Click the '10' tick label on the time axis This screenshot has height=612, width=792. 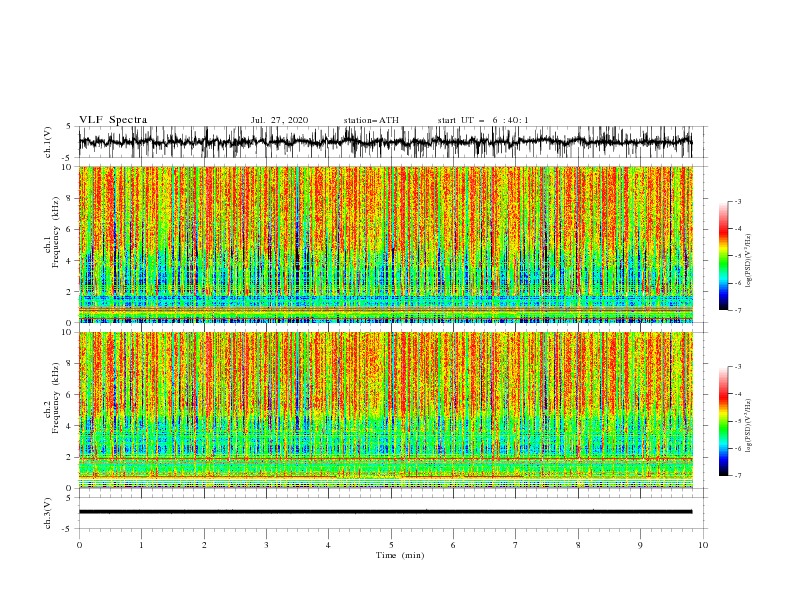(x=703, y=545)
